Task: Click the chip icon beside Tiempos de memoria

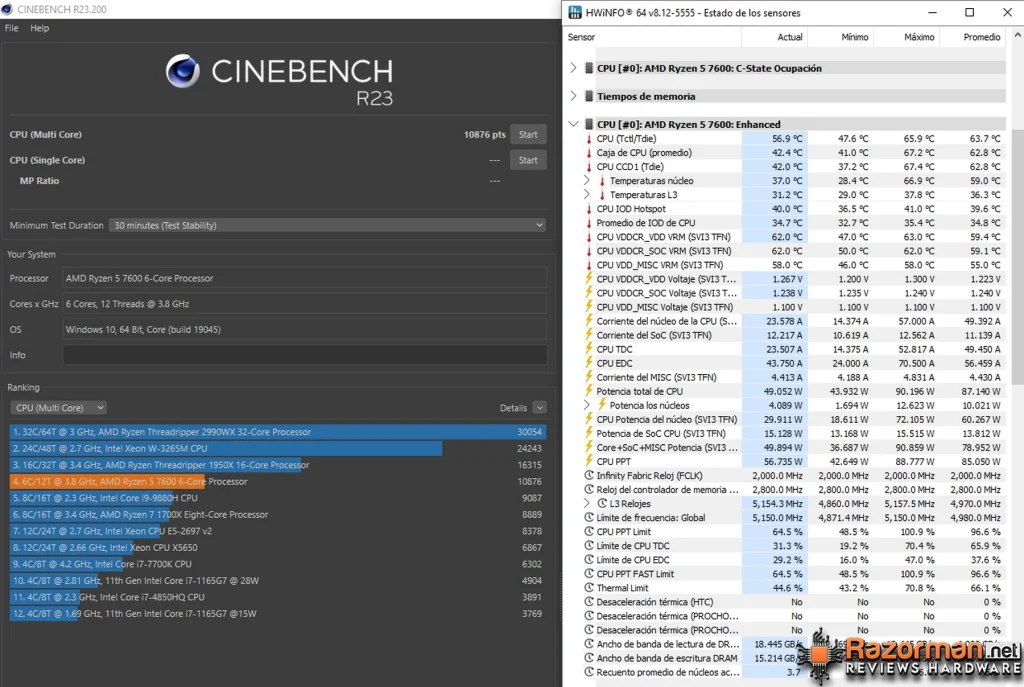Action: (x=588, y=96)
